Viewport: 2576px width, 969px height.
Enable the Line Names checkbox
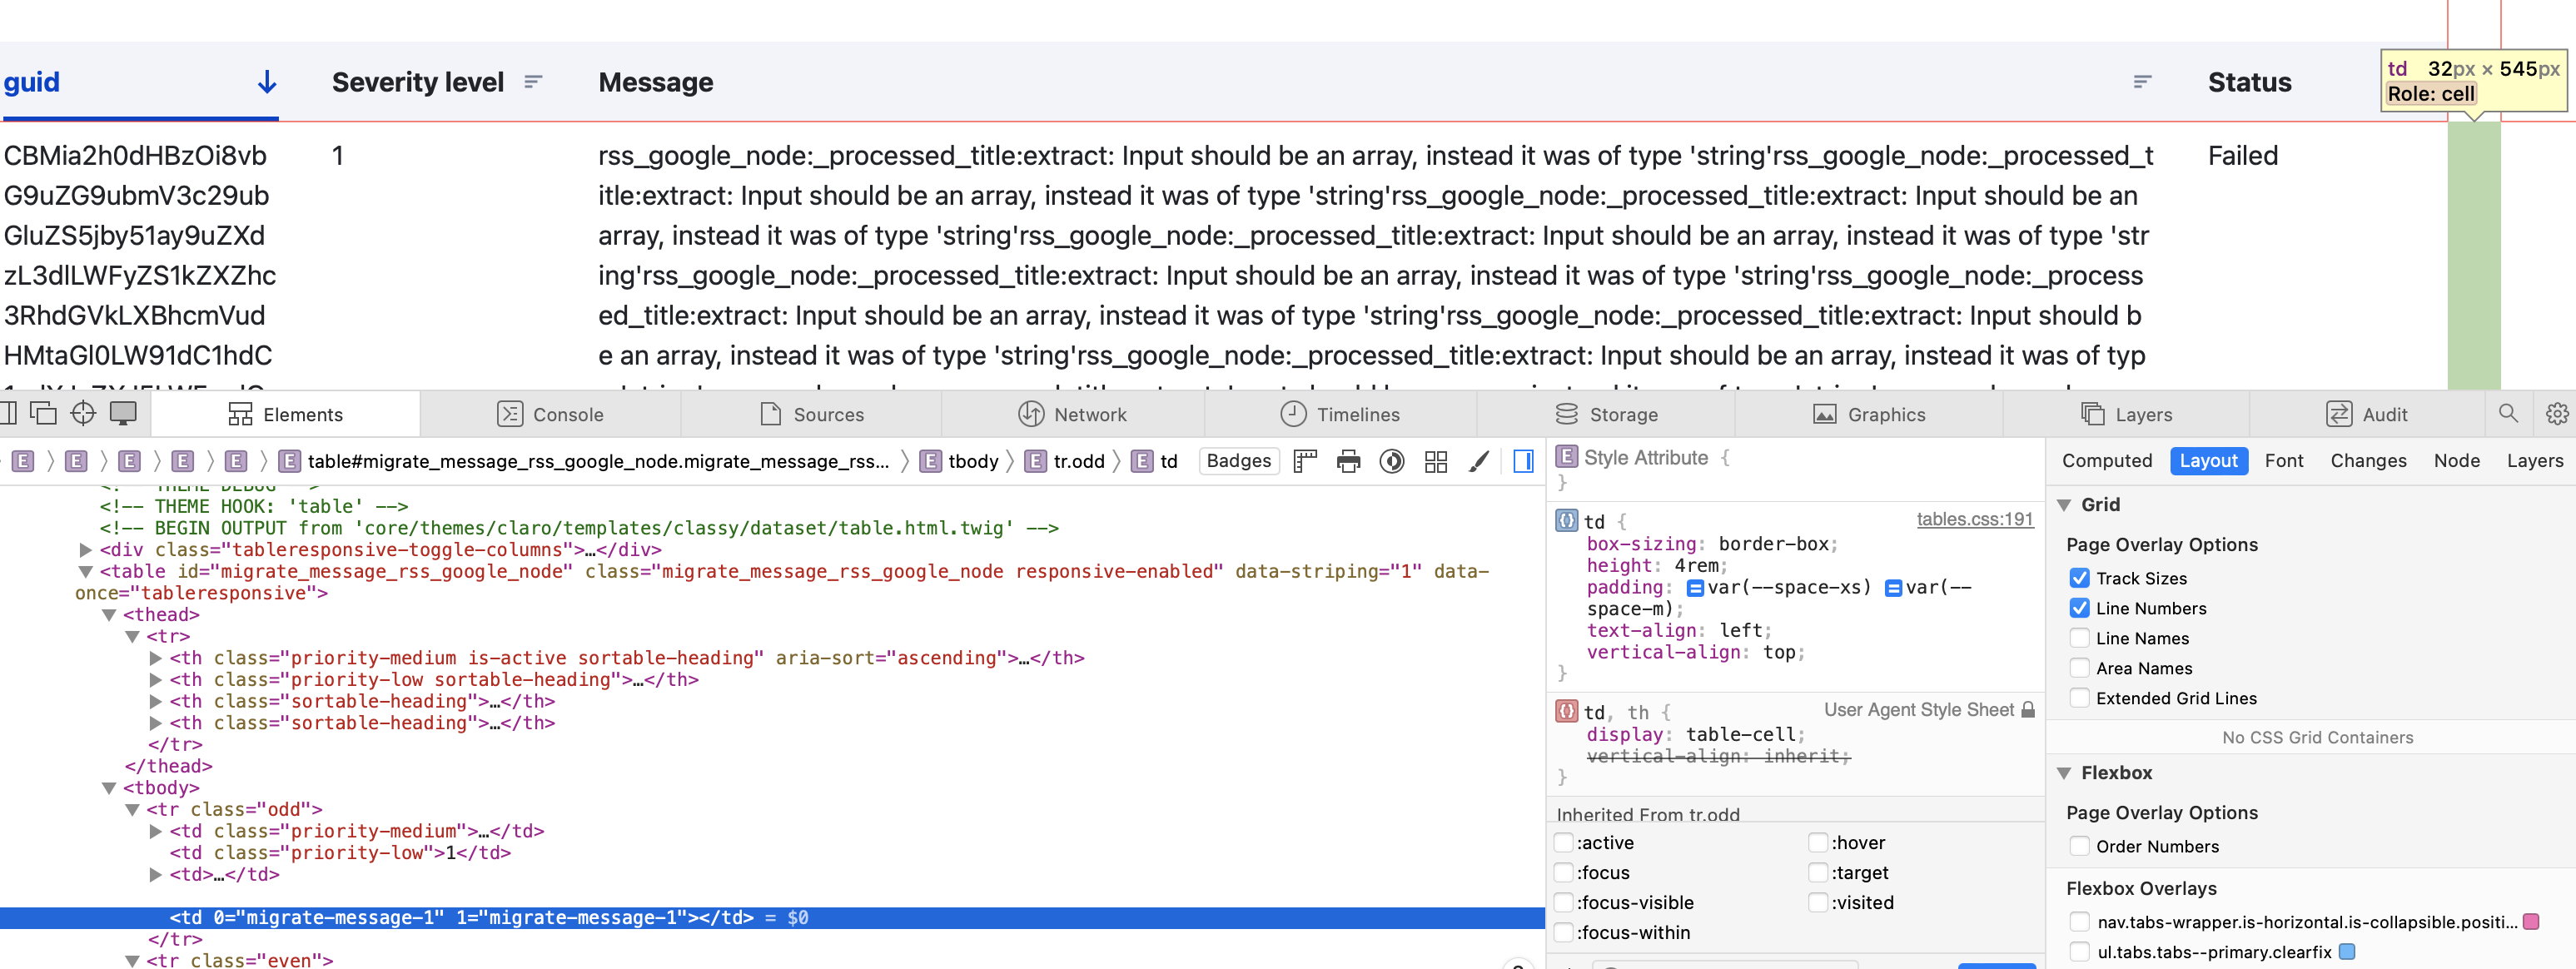2079,638
